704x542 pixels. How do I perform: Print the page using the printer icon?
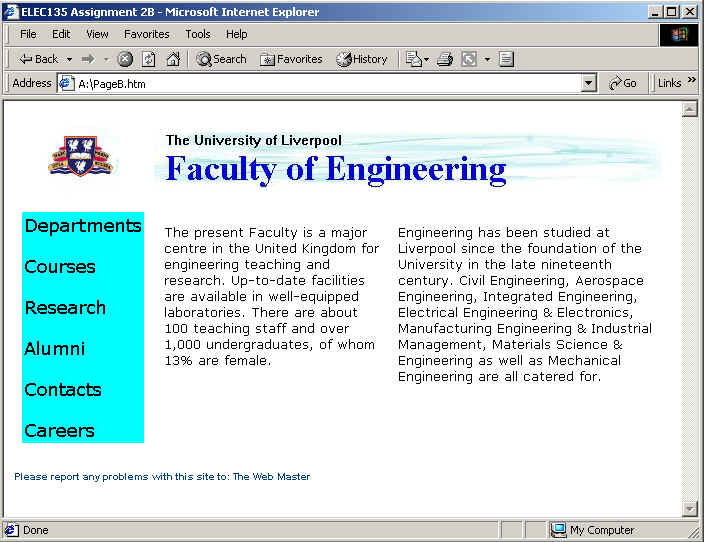(x=445, y=59)
